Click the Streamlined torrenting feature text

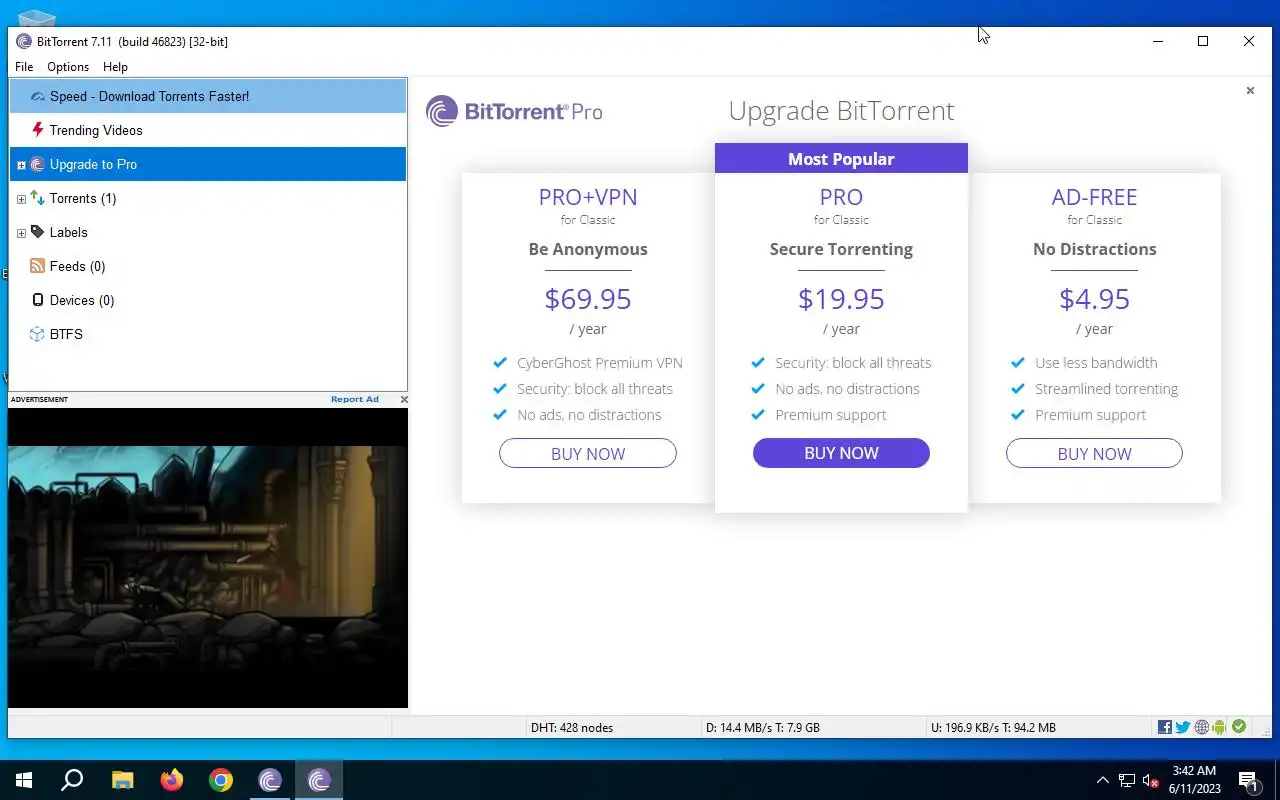point(1106,389)
